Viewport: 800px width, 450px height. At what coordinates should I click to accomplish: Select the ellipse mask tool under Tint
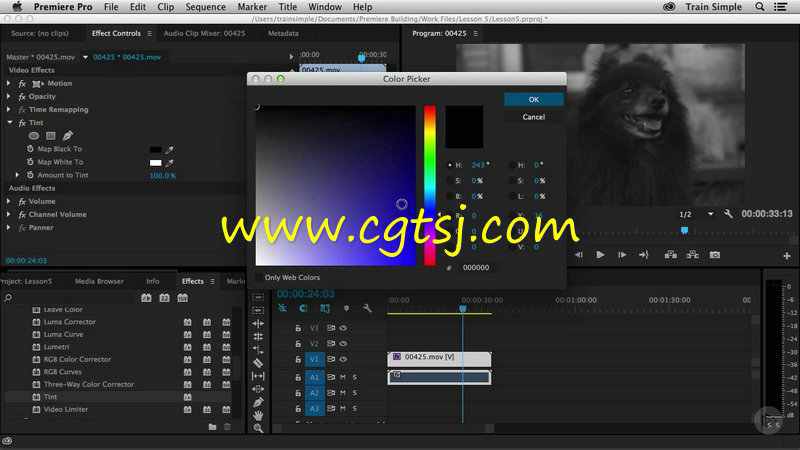pyautogui.click(x=34, y=136)
